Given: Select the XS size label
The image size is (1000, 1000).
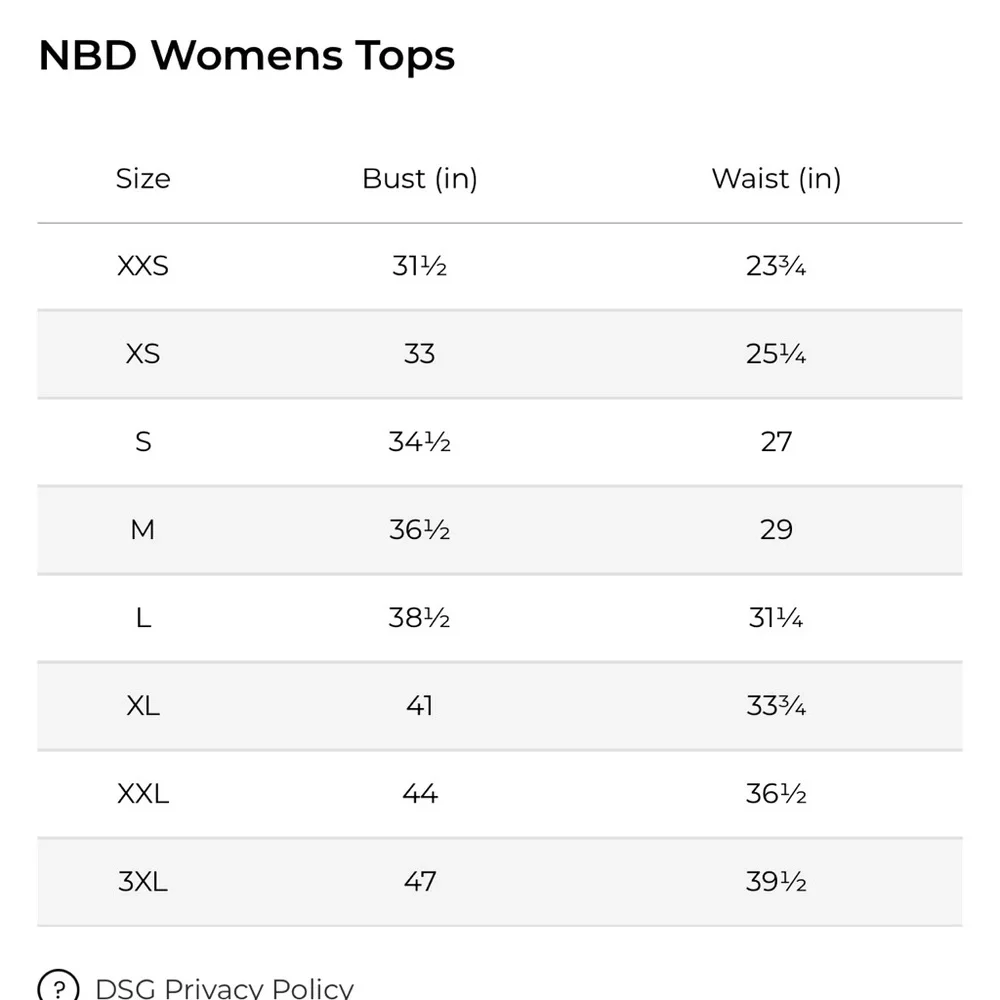Looking at the screenshot, I should click(x=143, y=354).
